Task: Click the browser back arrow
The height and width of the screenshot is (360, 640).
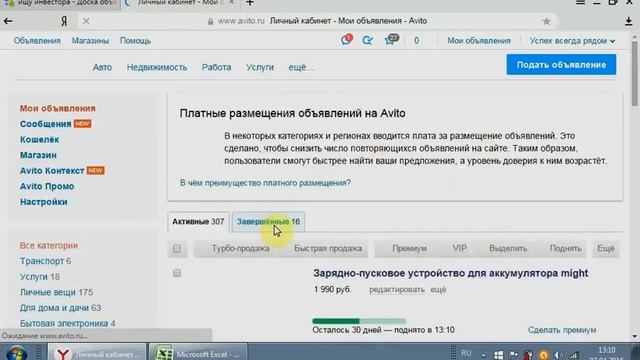Action: (x=8, y=21)
